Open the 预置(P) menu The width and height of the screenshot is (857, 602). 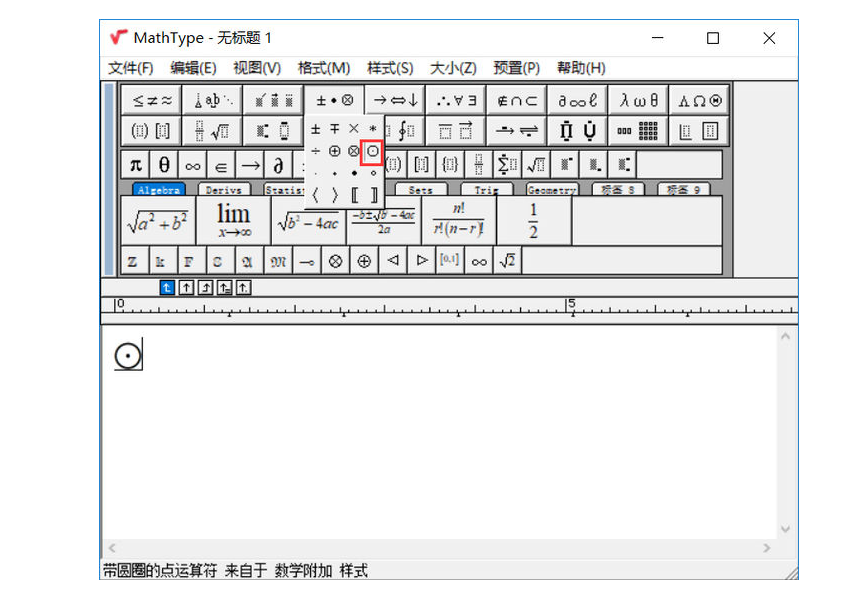click(x=516, y=68)
